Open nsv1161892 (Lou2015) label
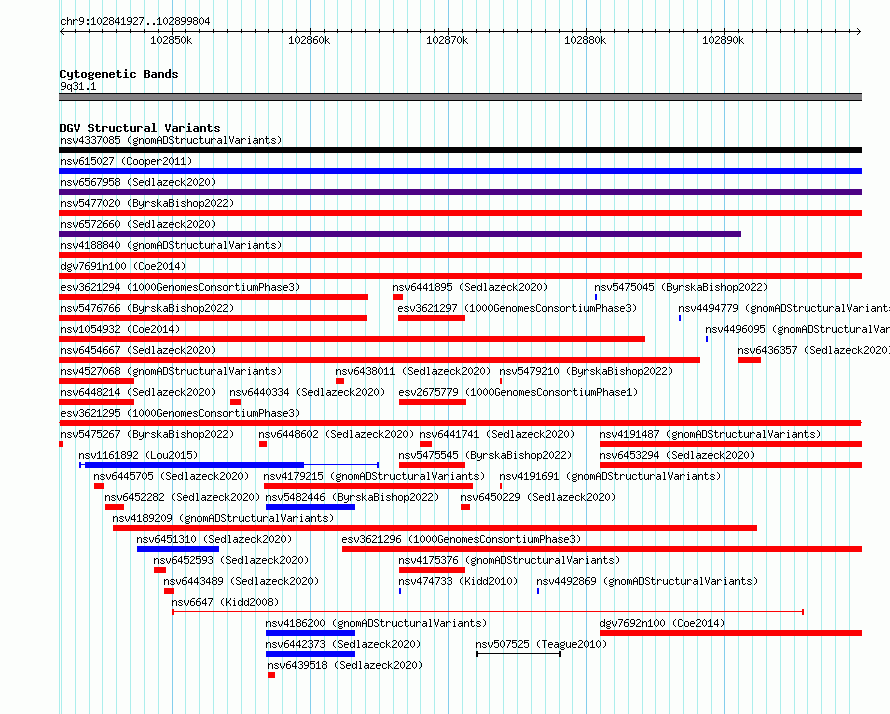890x714 pixels. pyautogui.click(x=138, y=455)
